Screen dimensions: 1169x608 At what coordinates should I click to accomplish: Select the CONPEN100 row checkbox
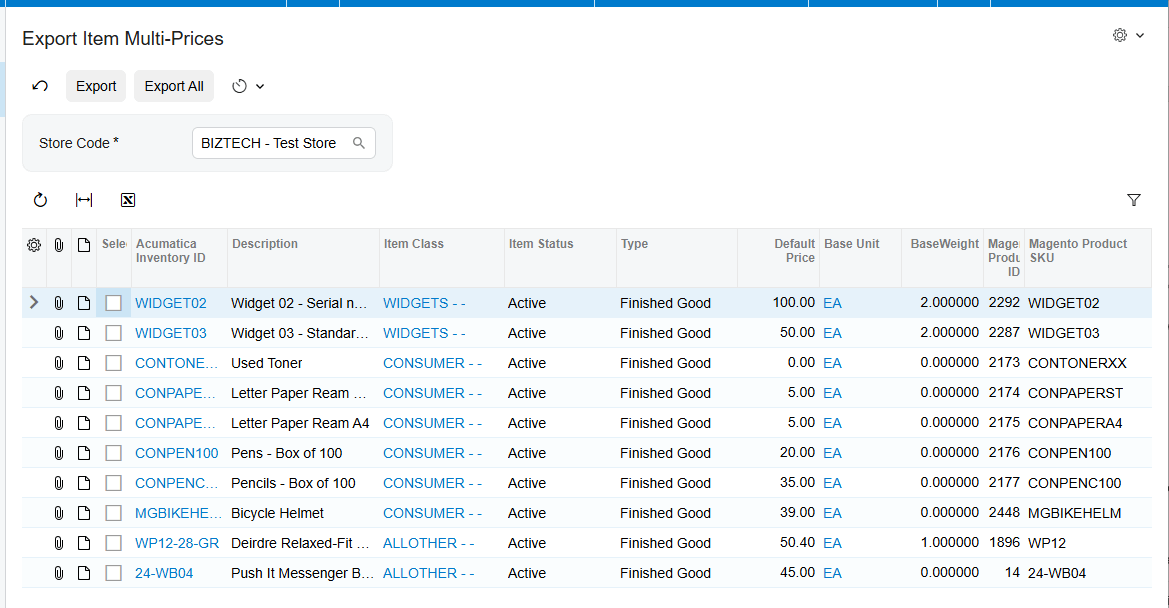pyautogui.click(x=113, y=453)
